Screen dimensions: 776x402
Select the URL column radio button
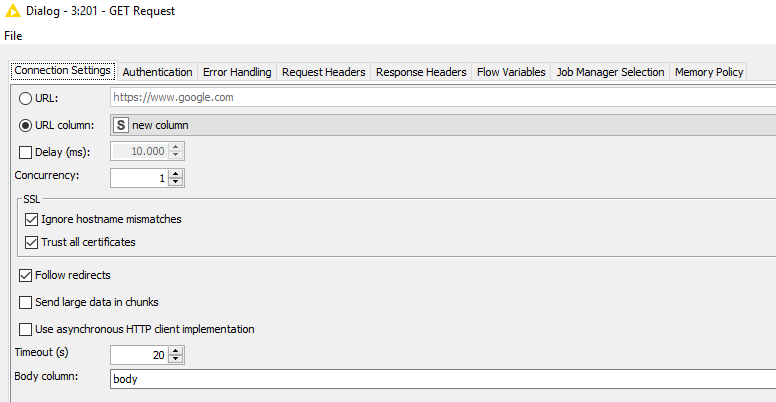coord(26,125)
